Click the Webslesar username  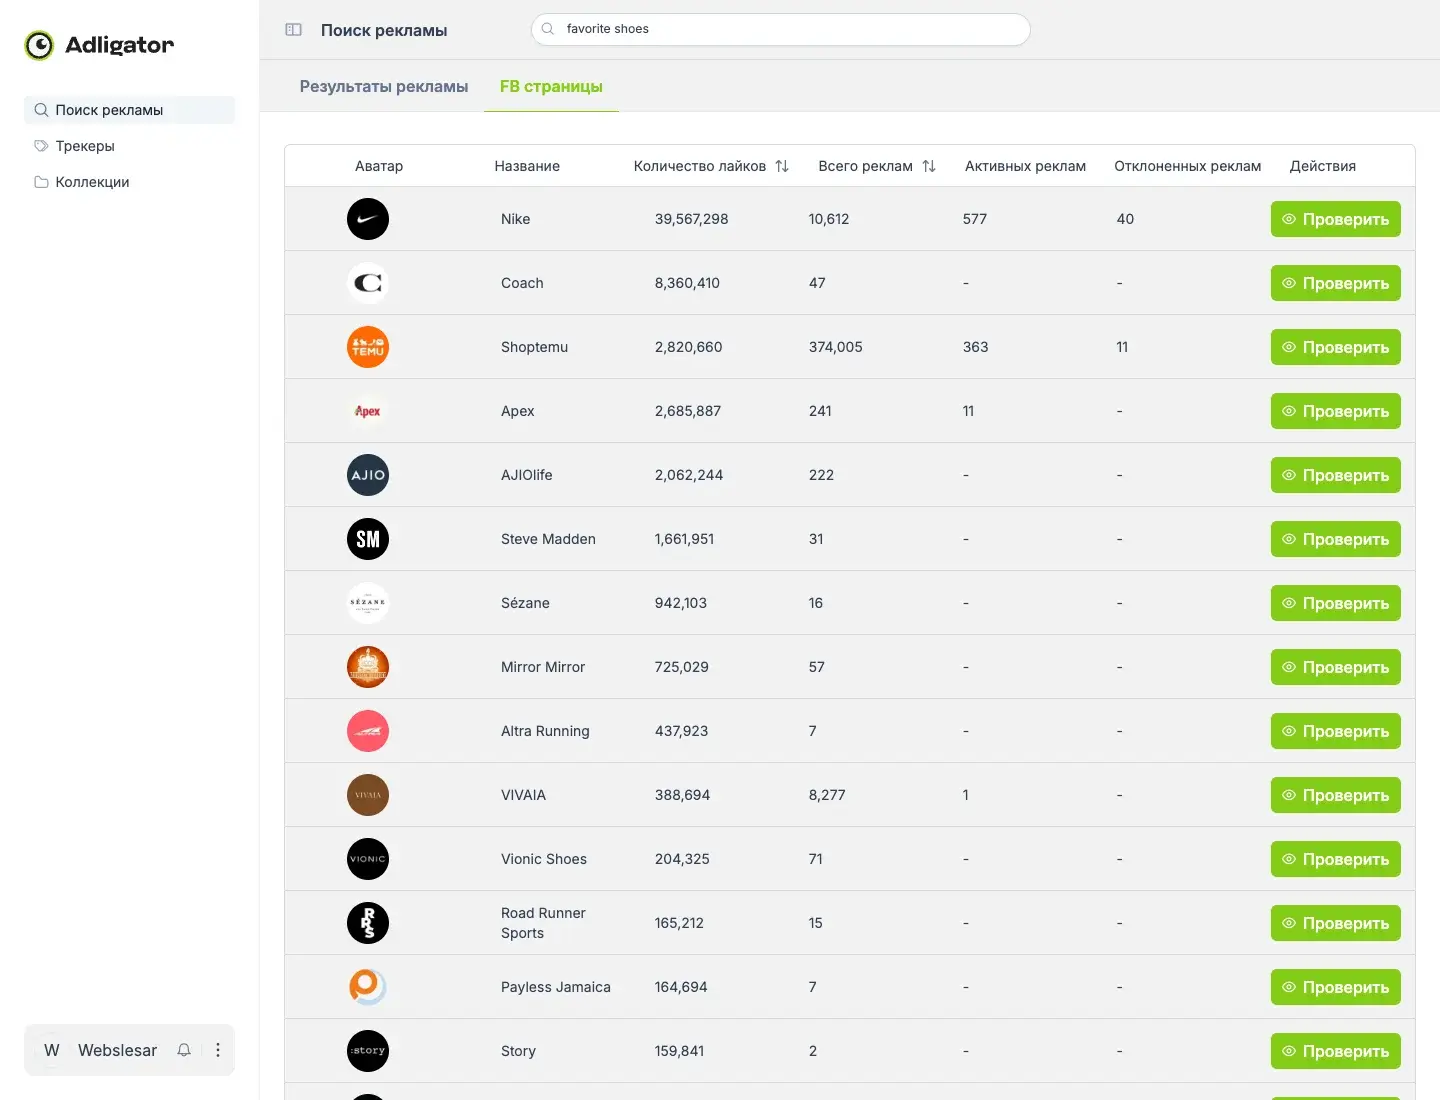point(118,1050)
